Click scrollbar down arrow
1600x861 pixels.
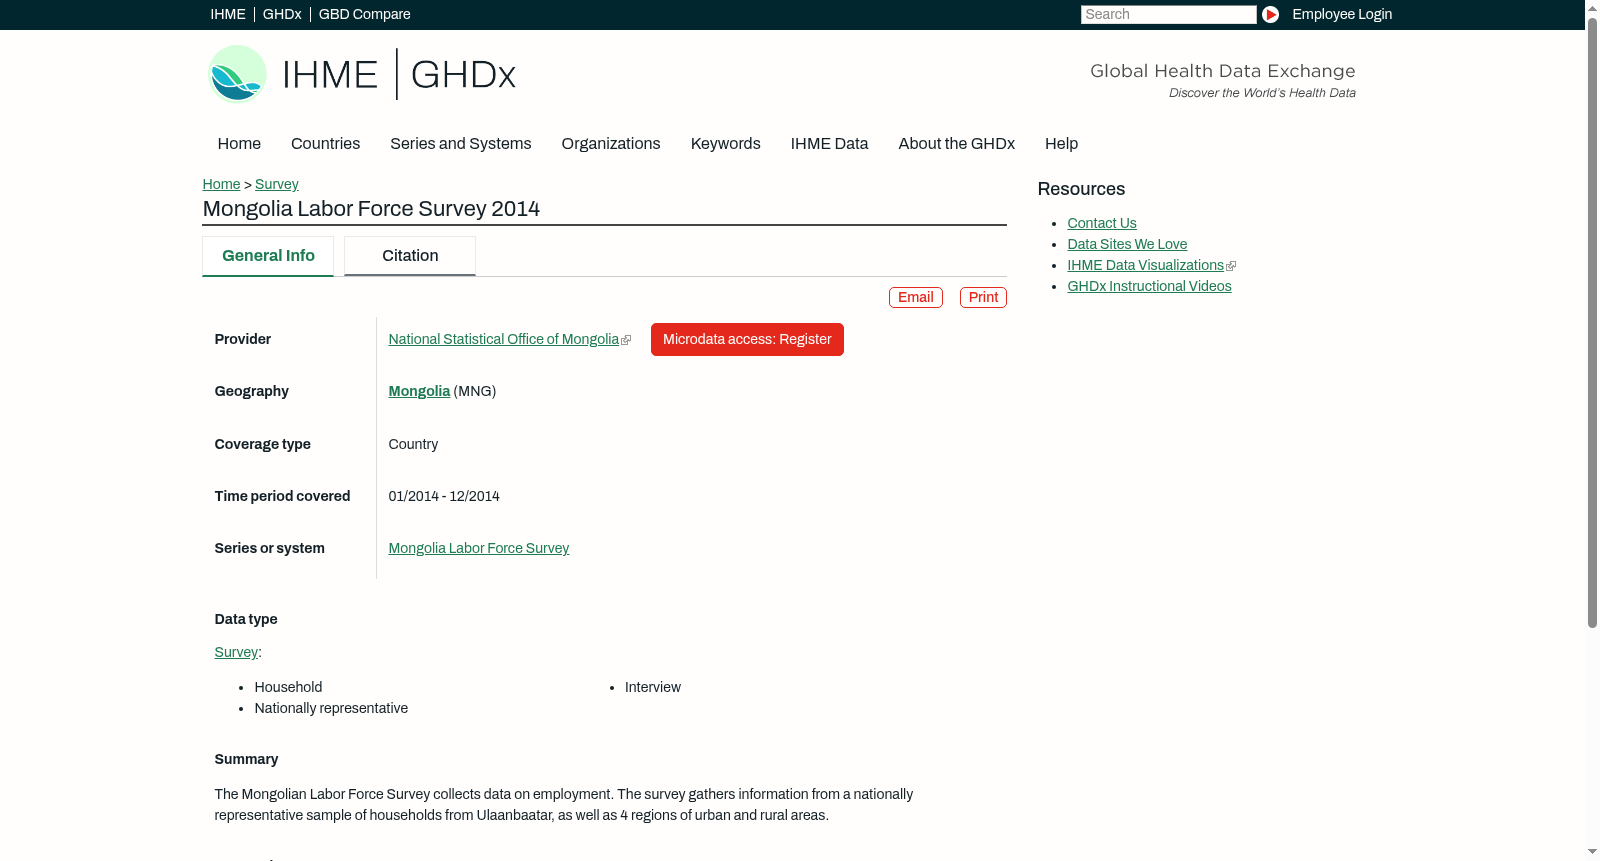click(1593, 853)
